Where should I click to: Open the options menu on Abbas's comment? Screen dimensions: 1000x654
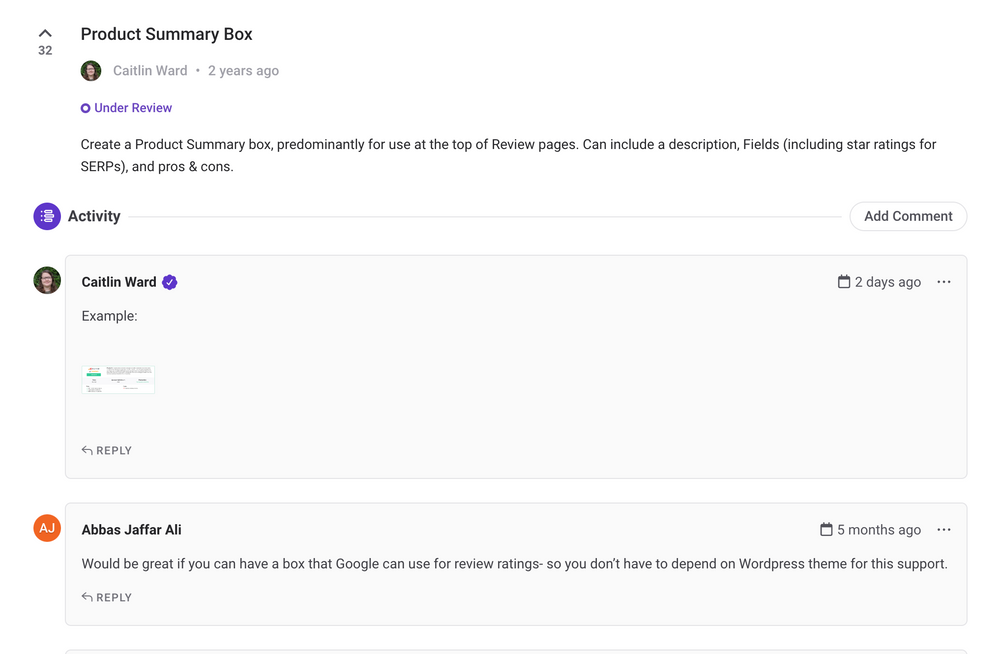(x=943, y=529)
